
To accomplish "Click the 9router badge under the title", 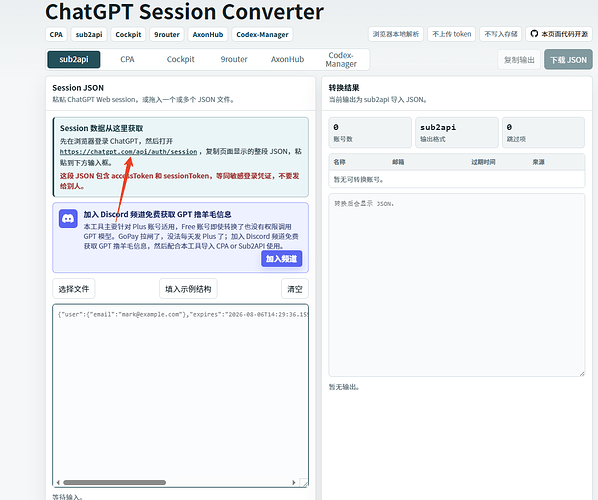I will pyautogui.click(x=167, y=34).
